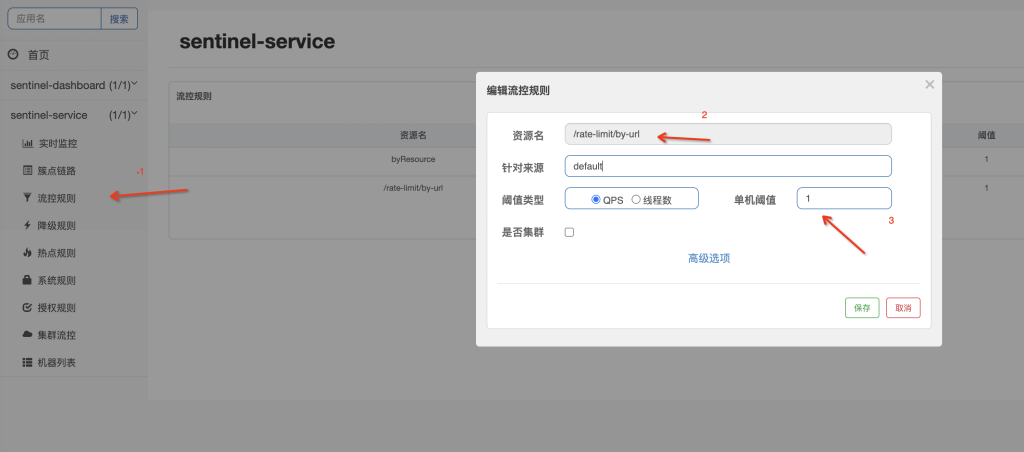The image size is (1024, 452).
Task: Click the lightning bolt icon for 降级规则
Action: (x=27, y=225)
